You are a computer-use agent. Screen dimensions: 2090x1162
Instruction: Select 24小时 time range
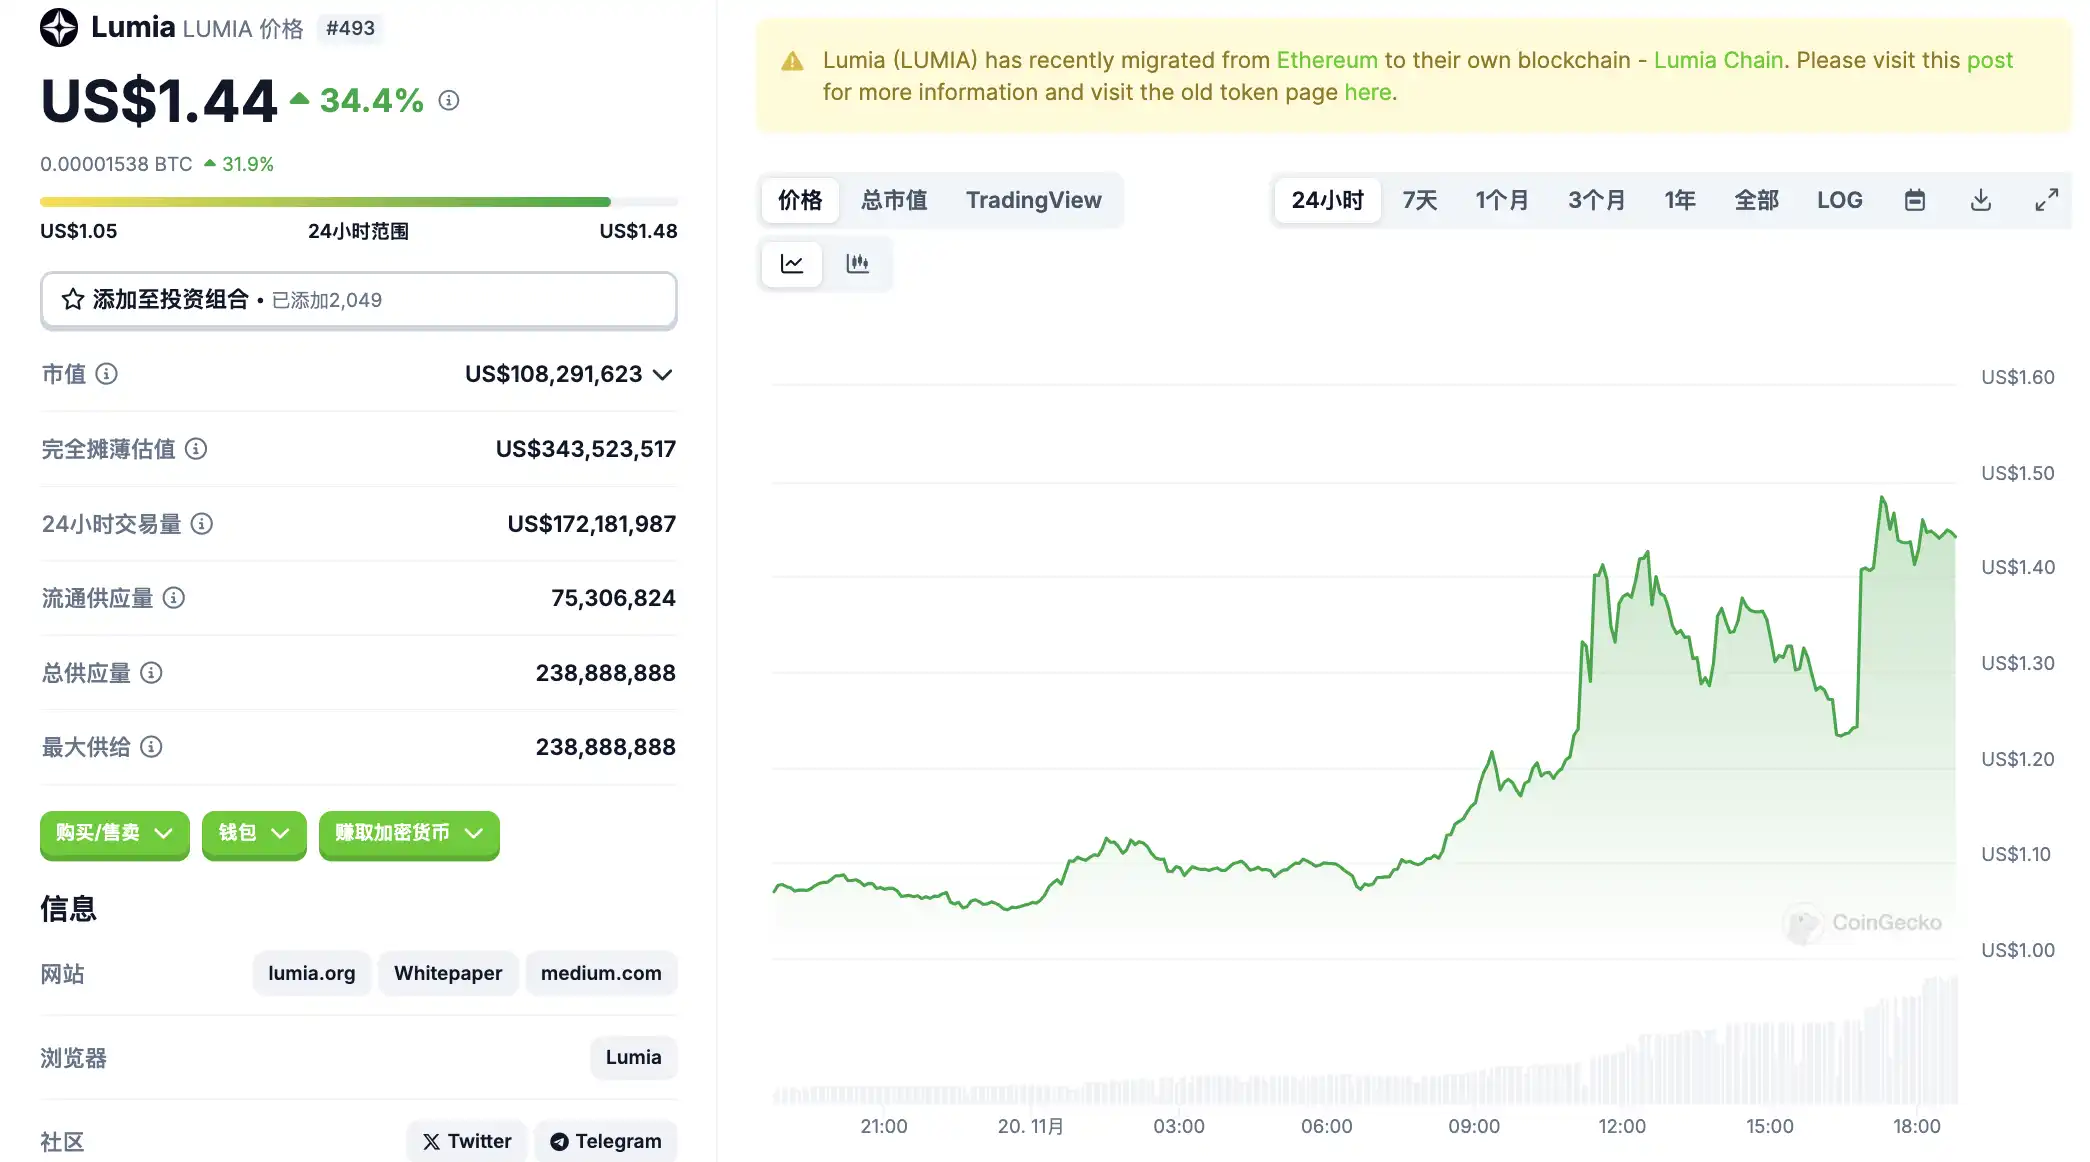[x=1327, y=200]
